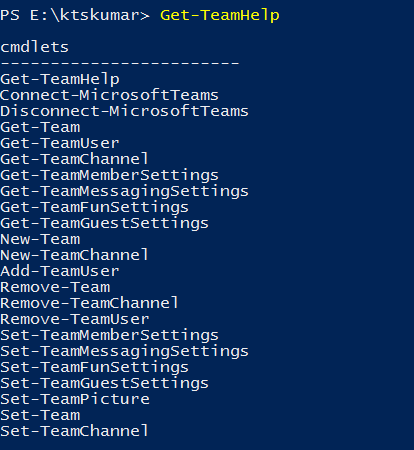
Task: Click the cmdlets column header
Action: coord(34,47)
